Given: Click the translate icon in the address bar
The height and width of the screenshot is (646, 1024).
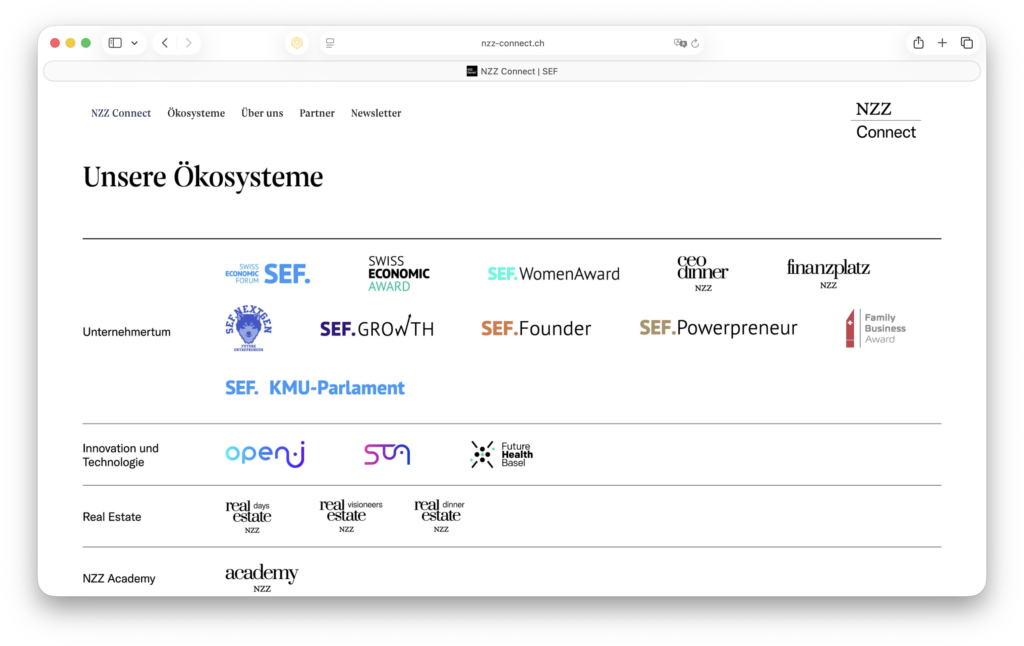Looking at the screenshot, I should pos(680,43).
